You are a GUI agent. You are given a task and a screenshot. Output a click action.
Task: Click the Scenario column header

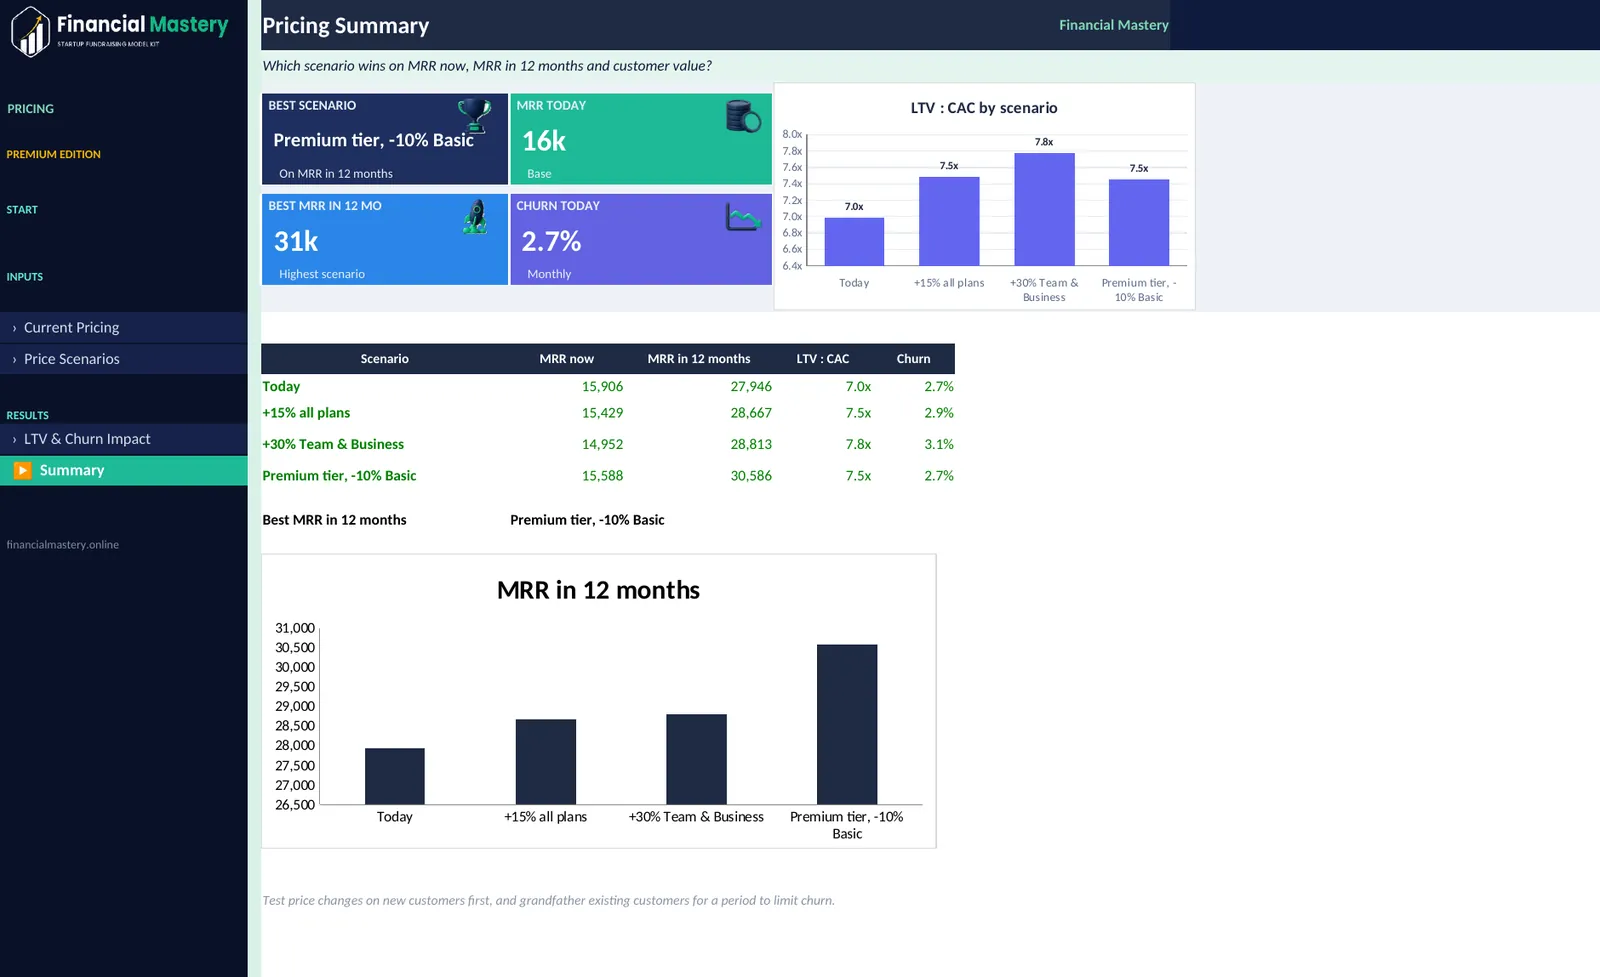click(385, 359)
